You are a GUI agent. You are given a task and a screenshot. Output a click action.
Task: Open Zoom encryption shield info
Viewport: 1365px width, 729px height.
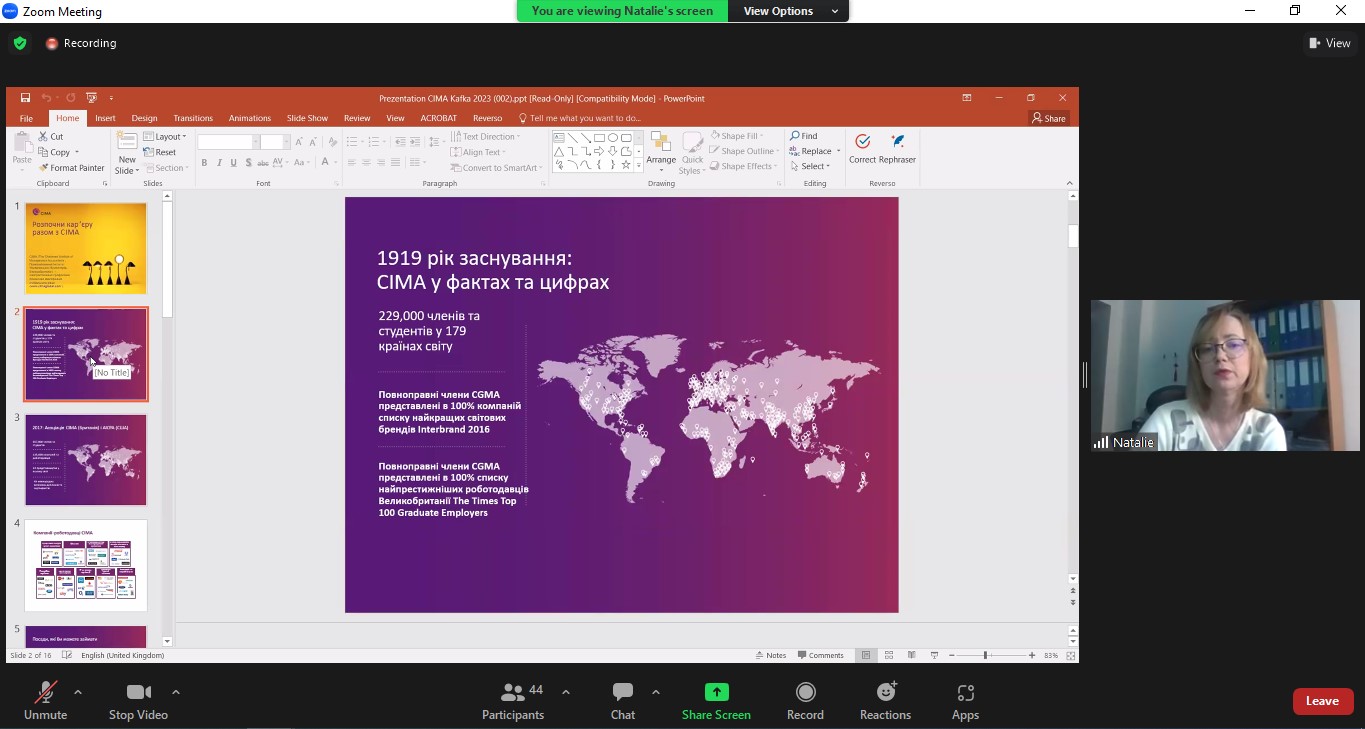19,43
